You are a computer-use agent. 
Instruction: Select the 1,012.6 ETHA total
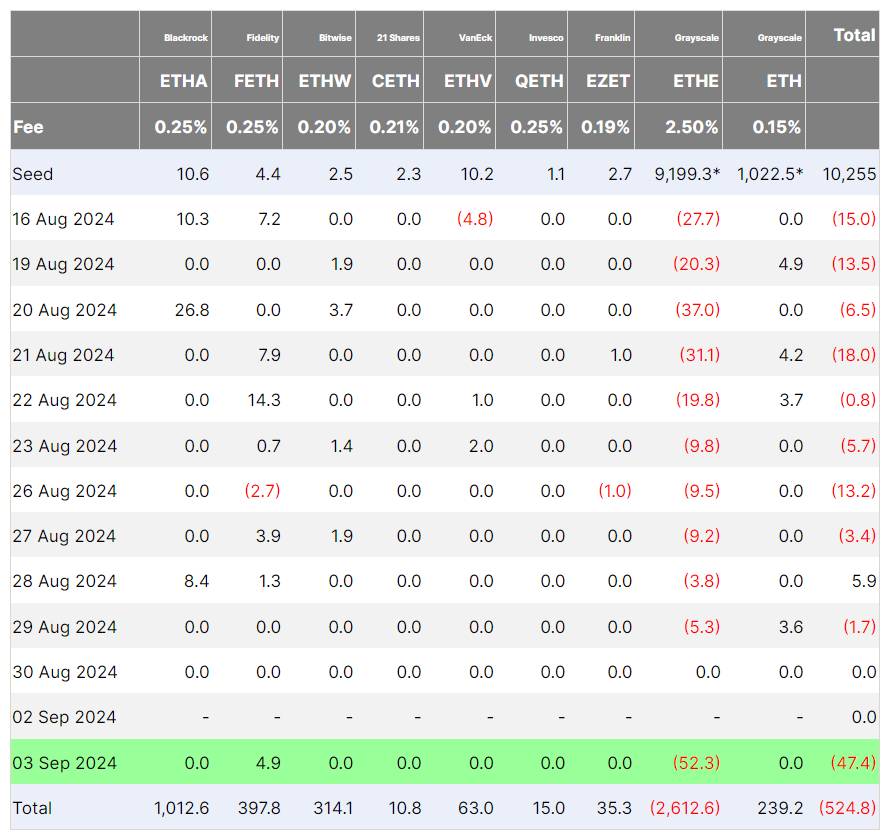tap(181, 808)
